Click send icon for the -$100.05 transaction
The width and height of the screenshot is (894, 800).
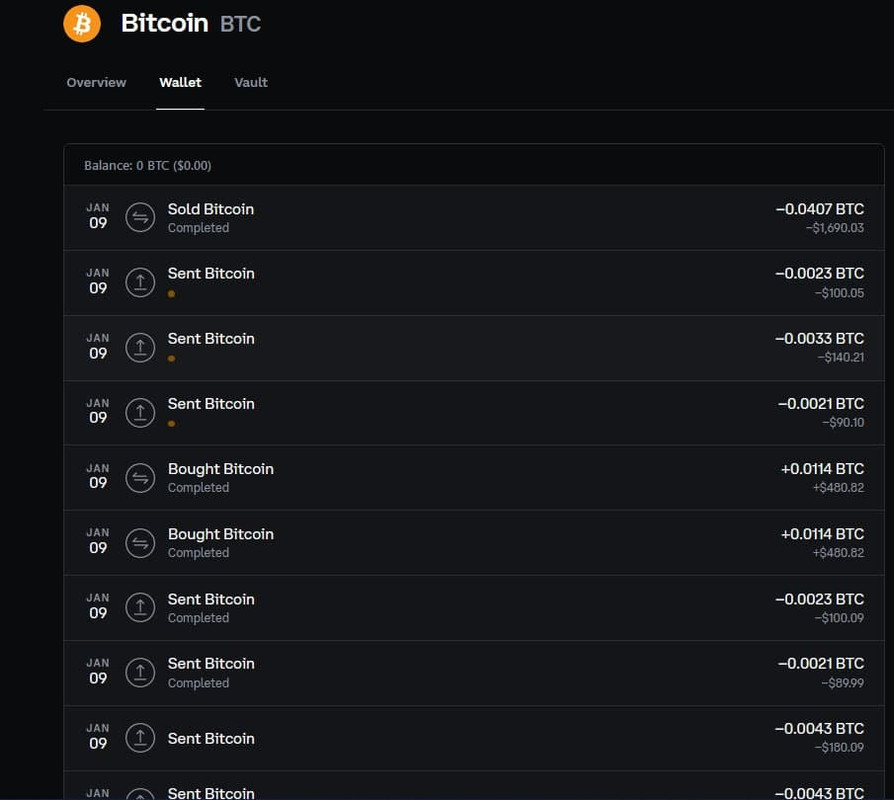pos(140,282)
